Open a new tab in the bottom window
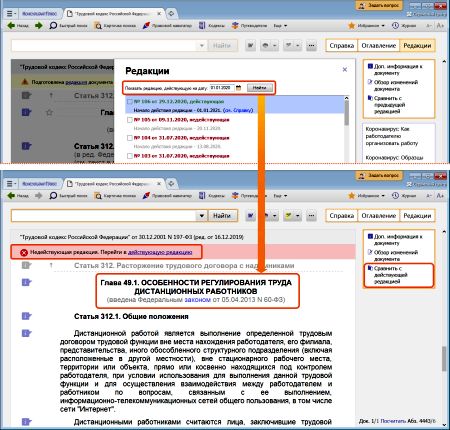 point(171,184)
